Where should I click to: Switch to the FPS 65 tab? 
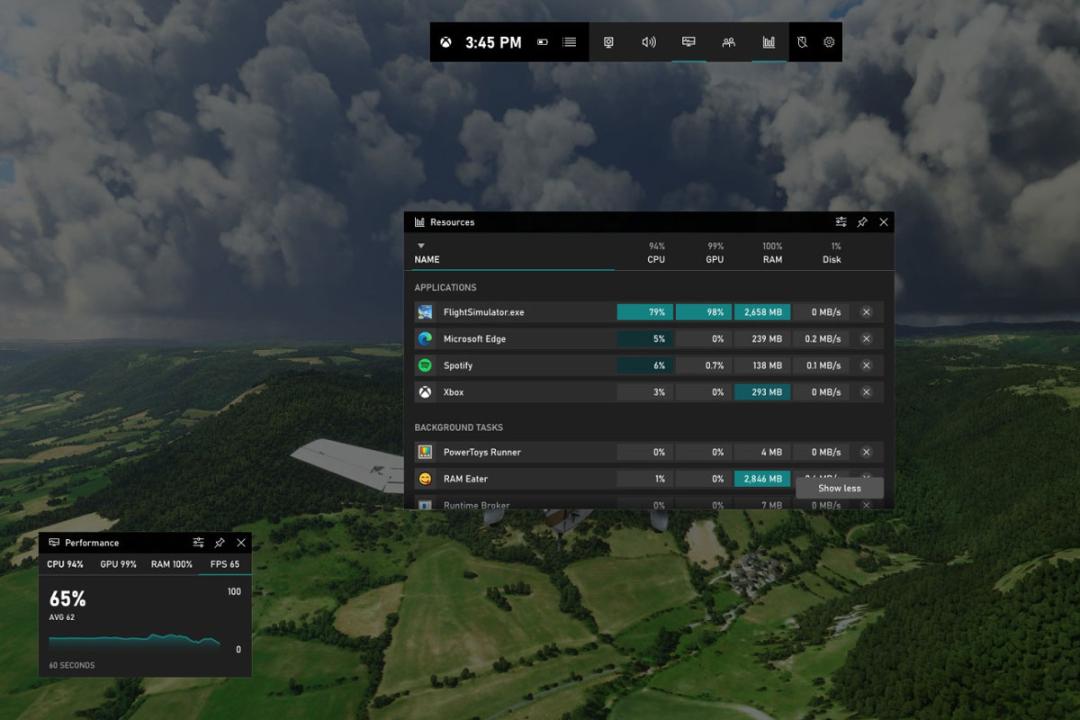point(225,564)
